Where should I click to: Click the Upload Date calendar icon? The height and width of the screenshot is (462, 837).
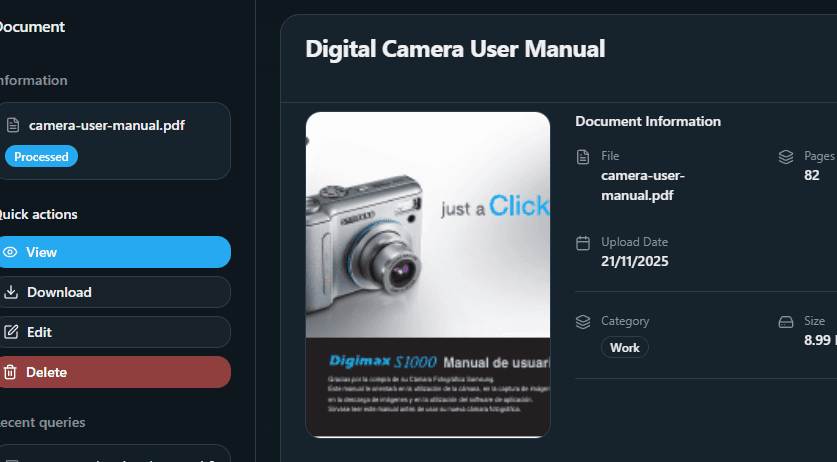(583, 243)
